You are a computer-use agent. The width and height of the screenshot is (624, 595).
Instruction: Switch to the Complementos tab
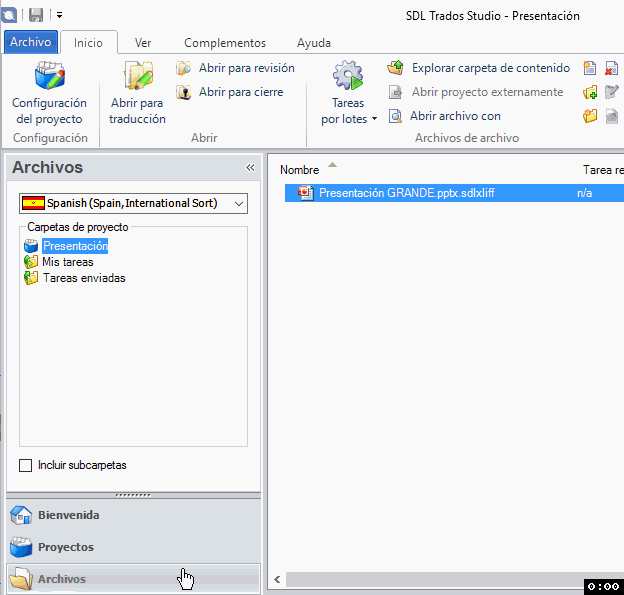tap(225, 43)
